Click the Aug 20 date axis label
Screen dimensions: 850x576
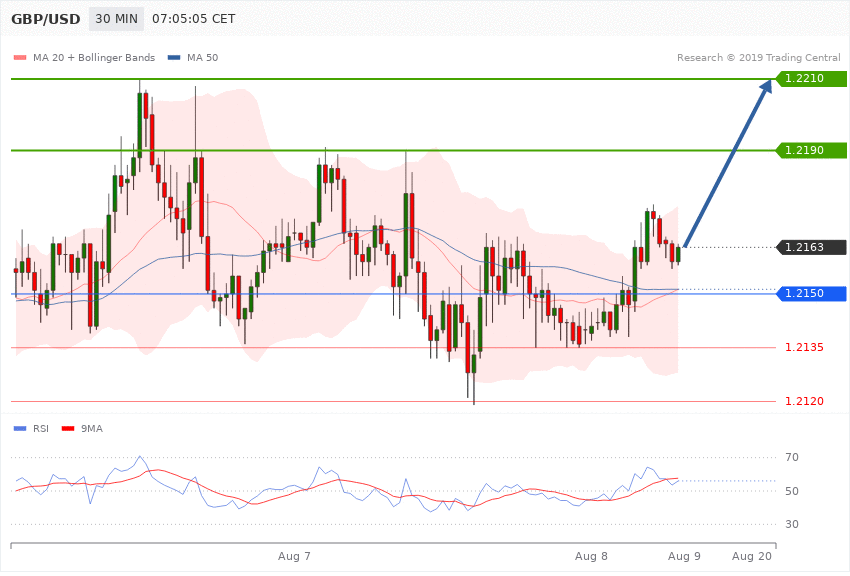coord(751,556)
